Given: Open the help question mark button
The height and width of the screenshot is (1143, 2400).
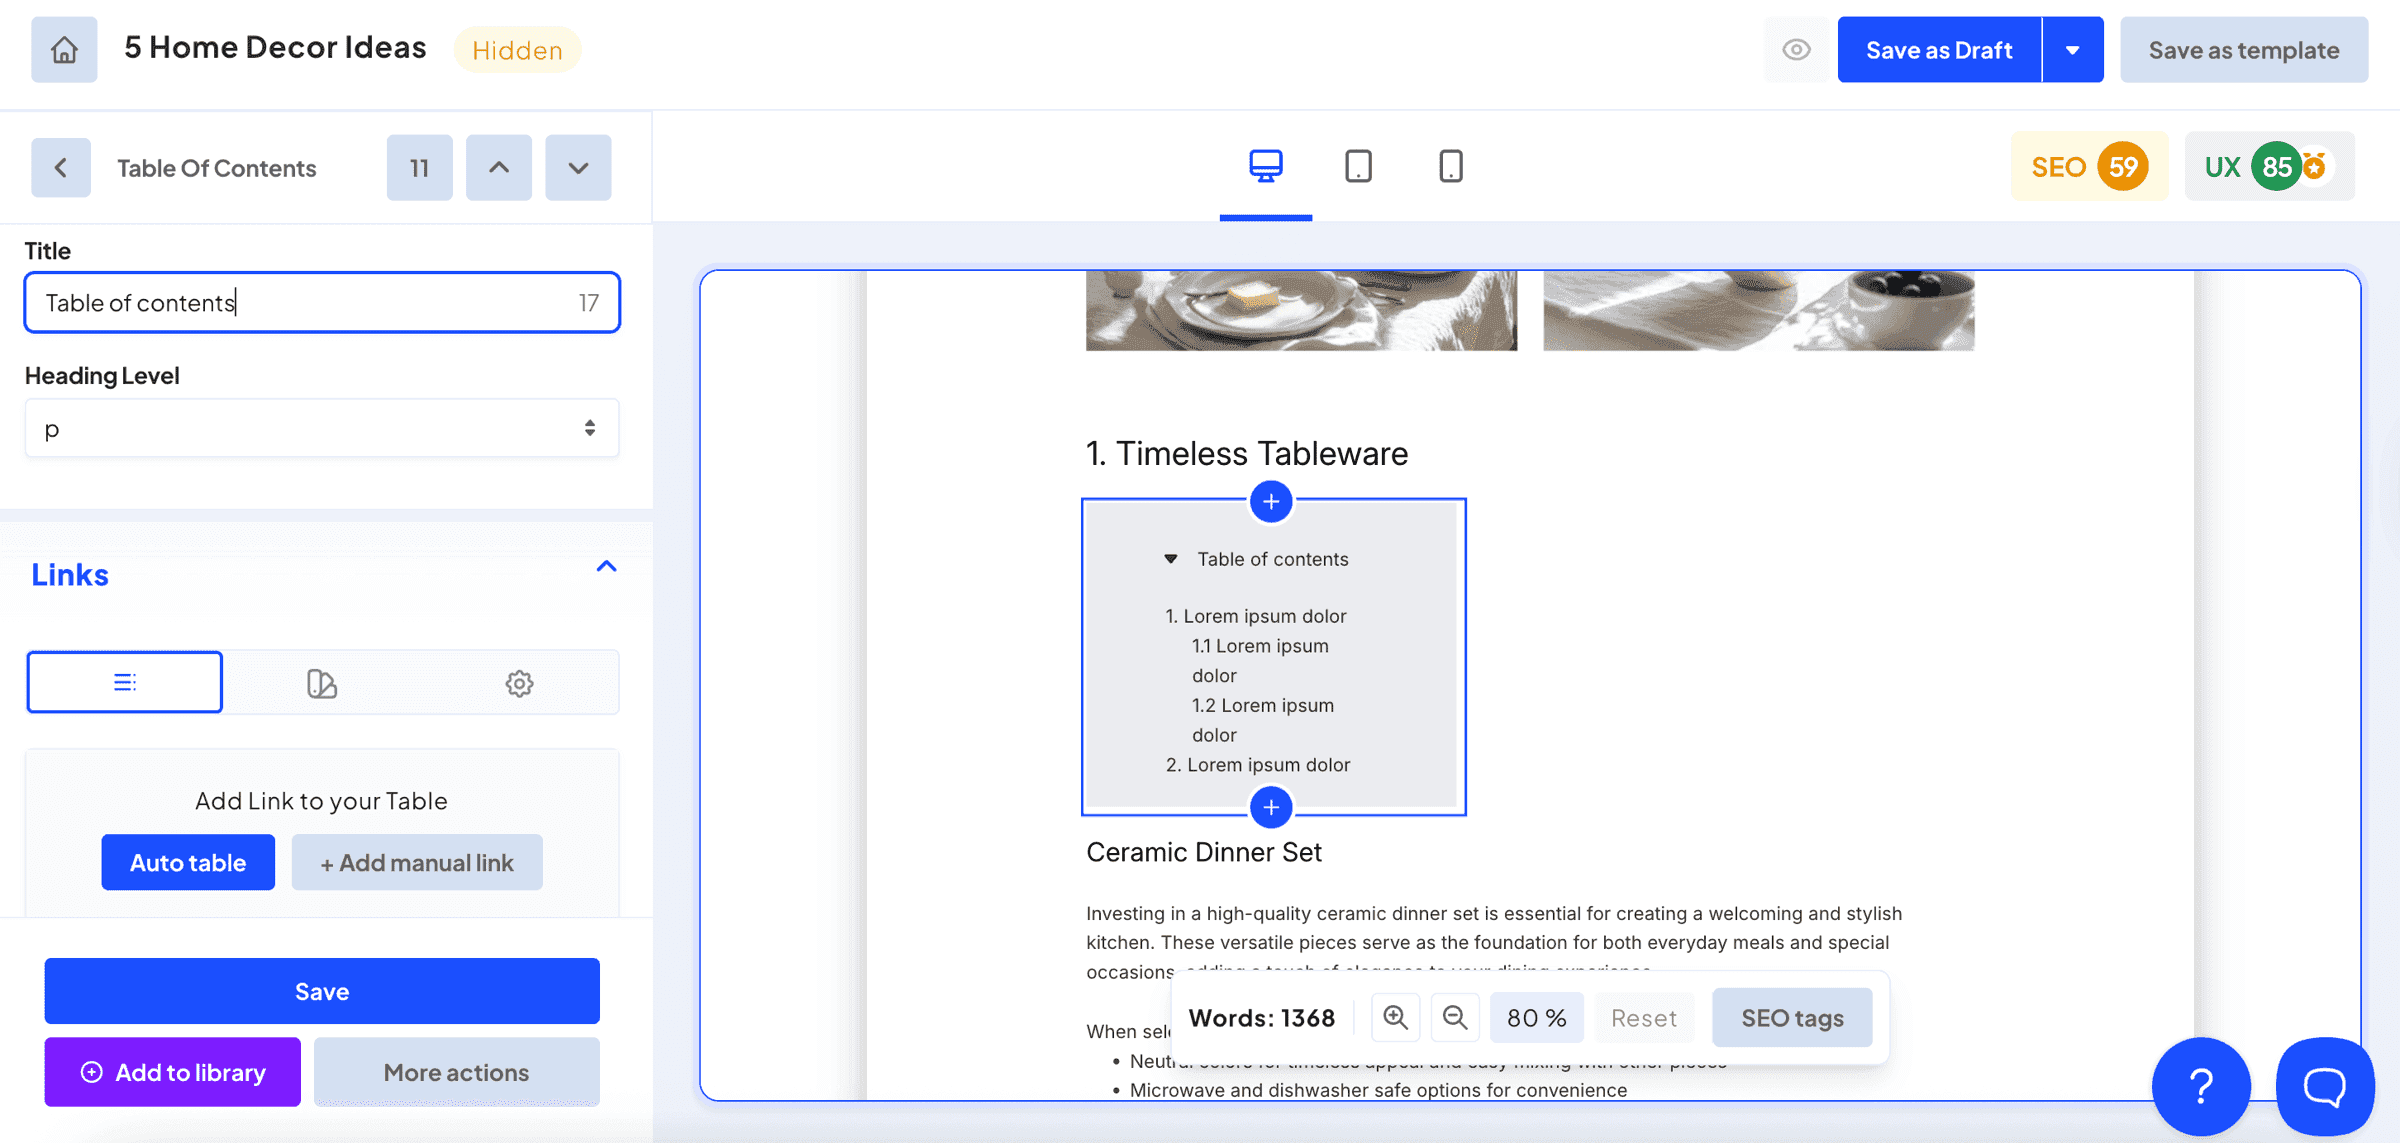Looking at the screenshot, I should [2201, 1086].
